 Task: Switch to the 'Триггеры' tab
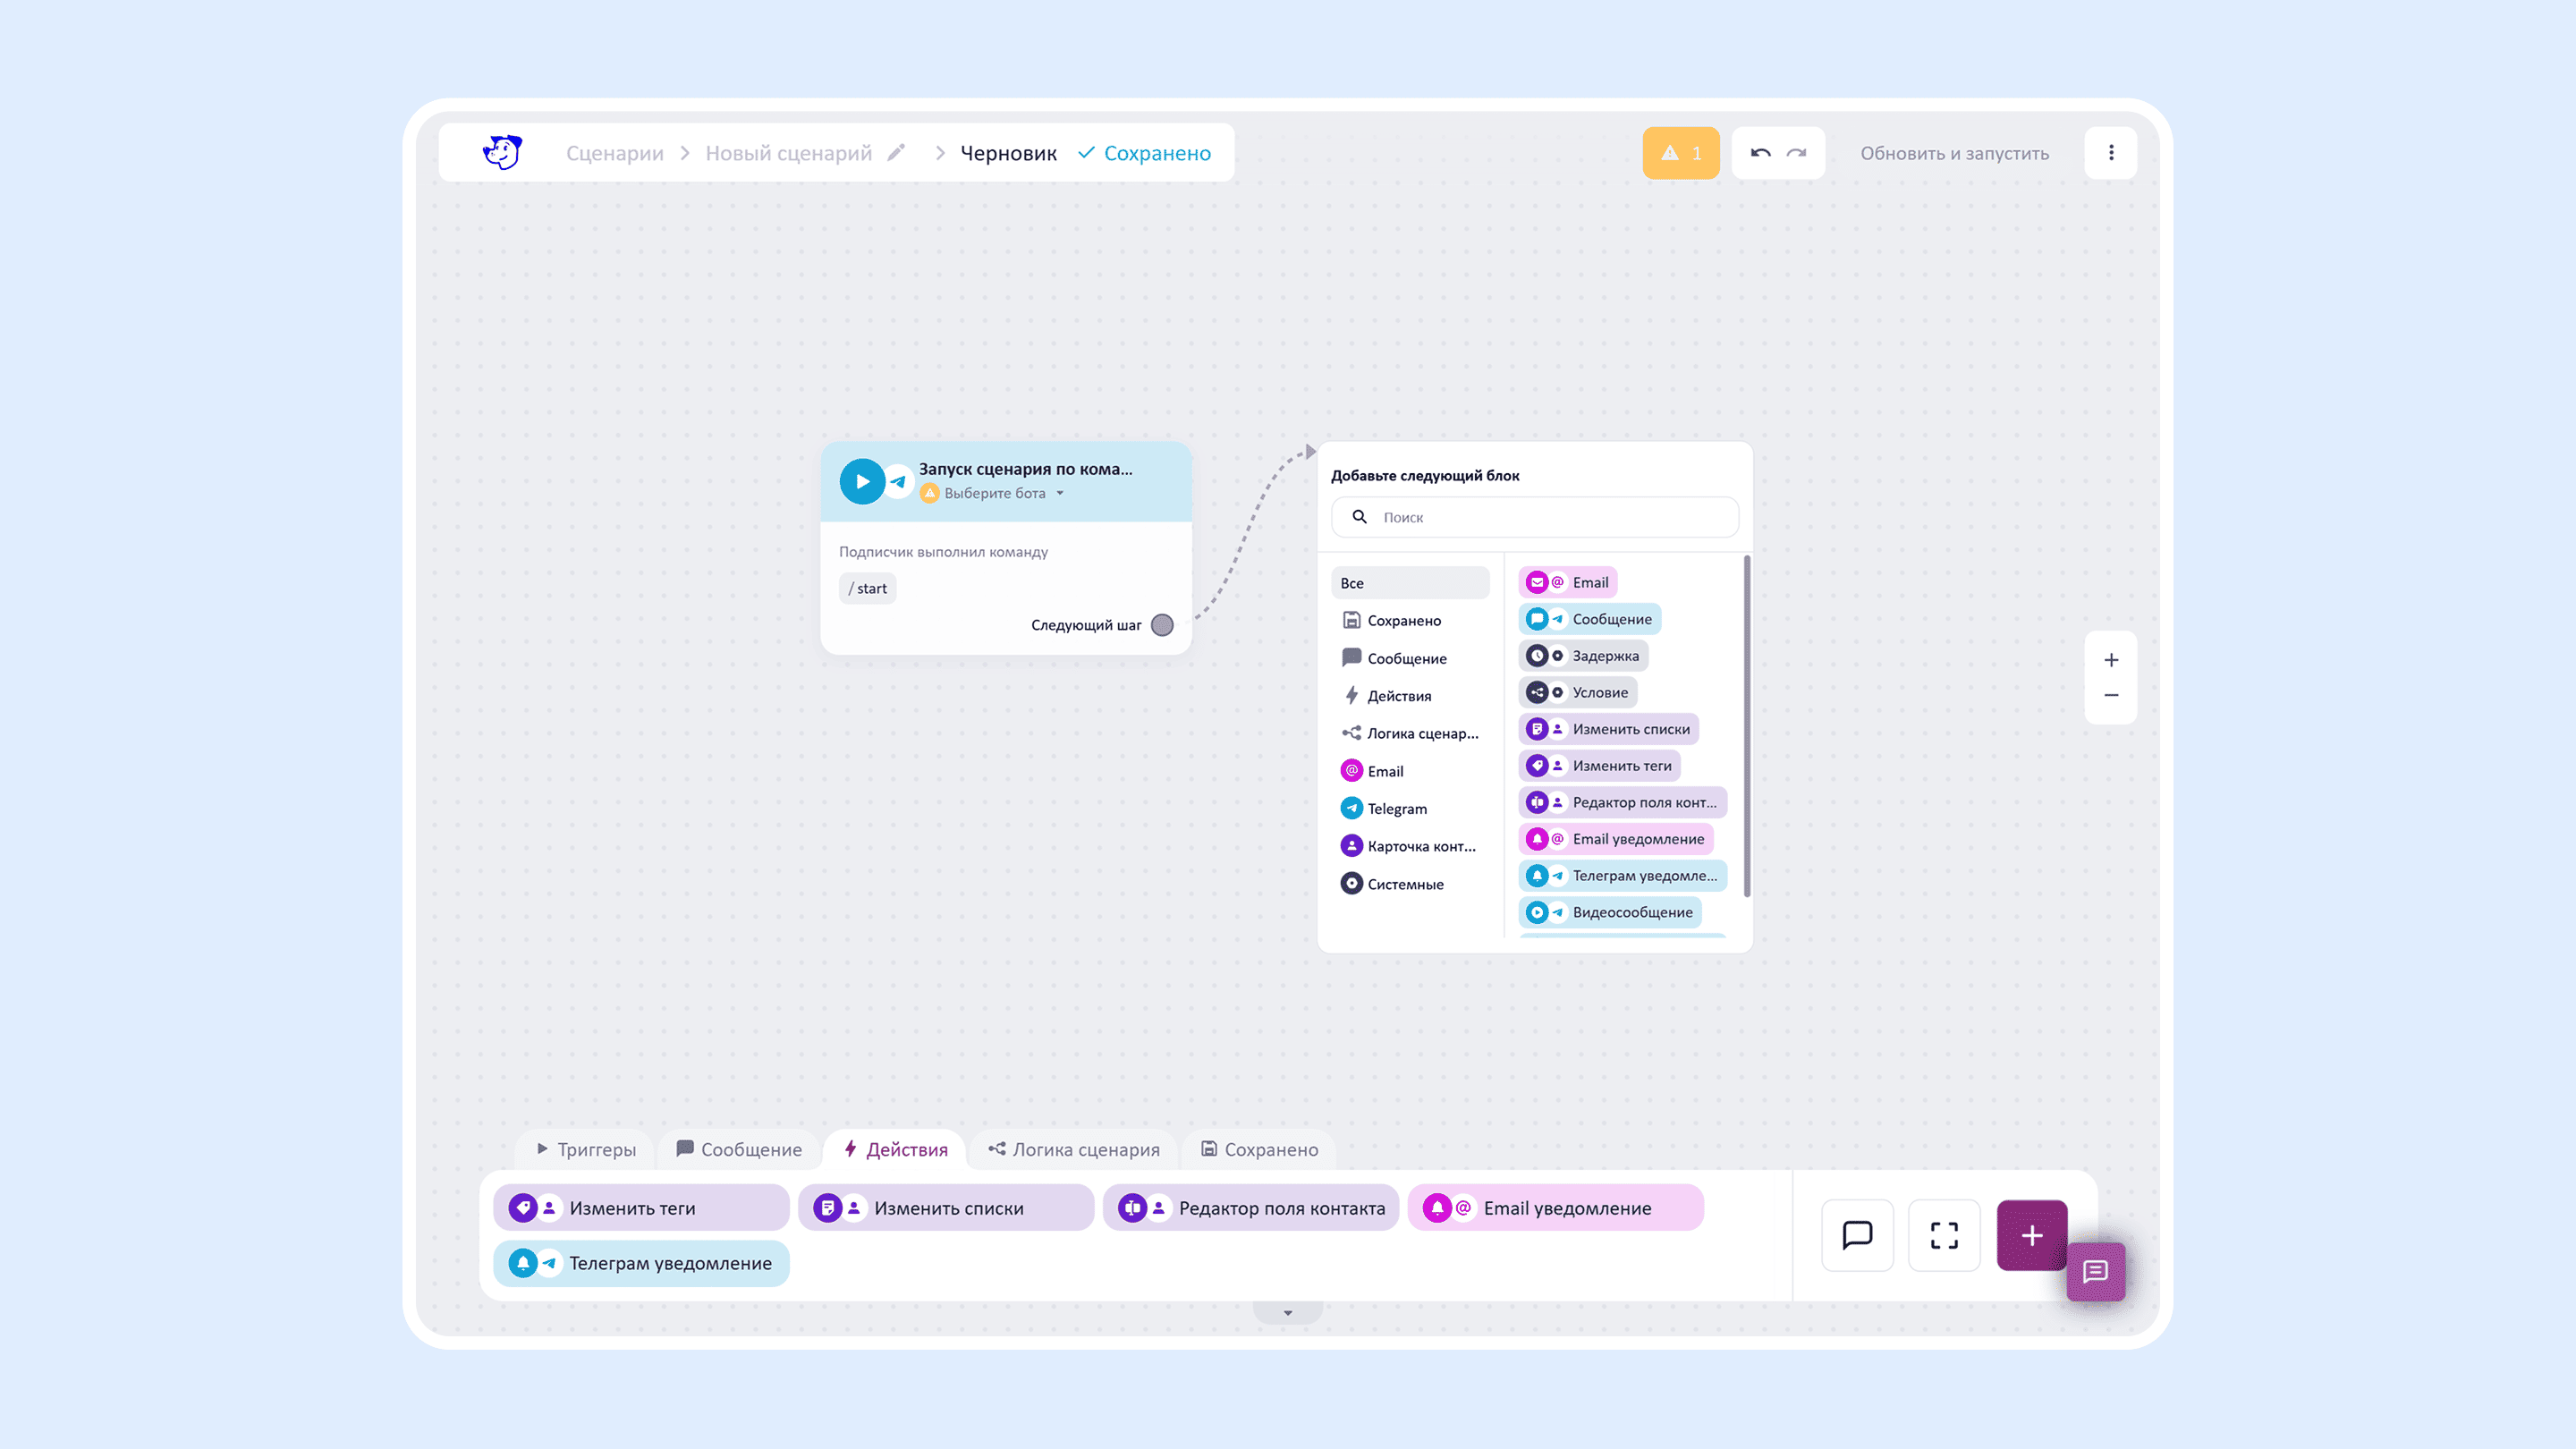click(587, 1149)
